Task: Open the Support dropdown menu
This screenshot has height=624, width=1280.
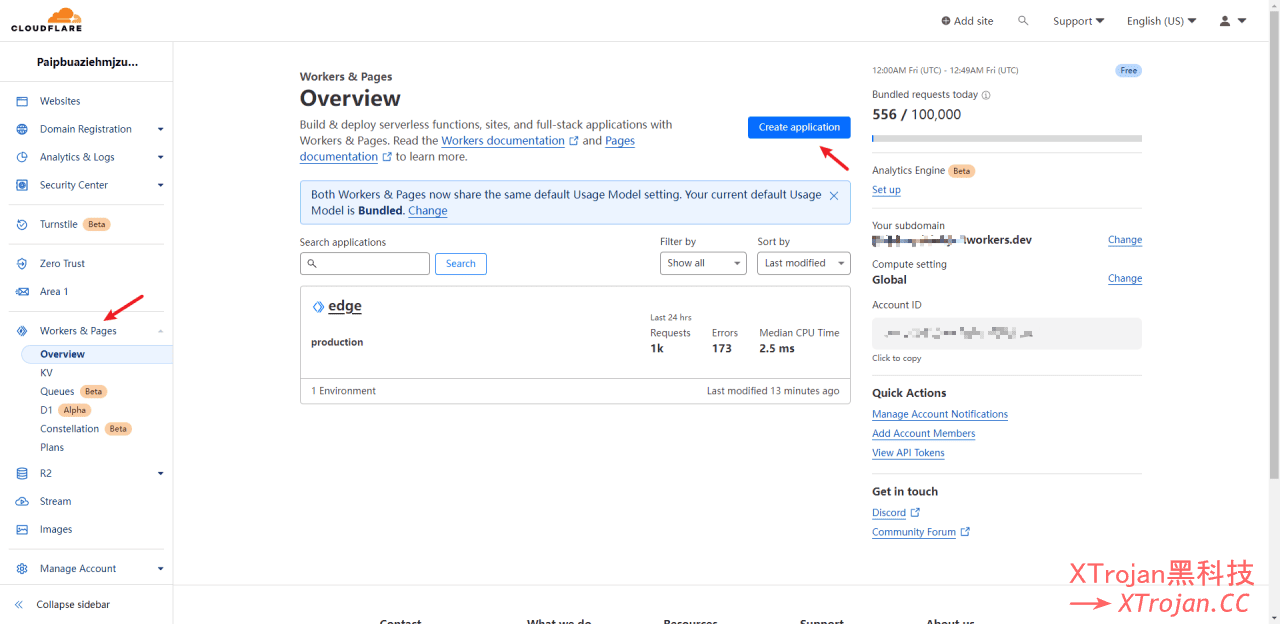Action: pyautogui.click(x=1078, y=21)
